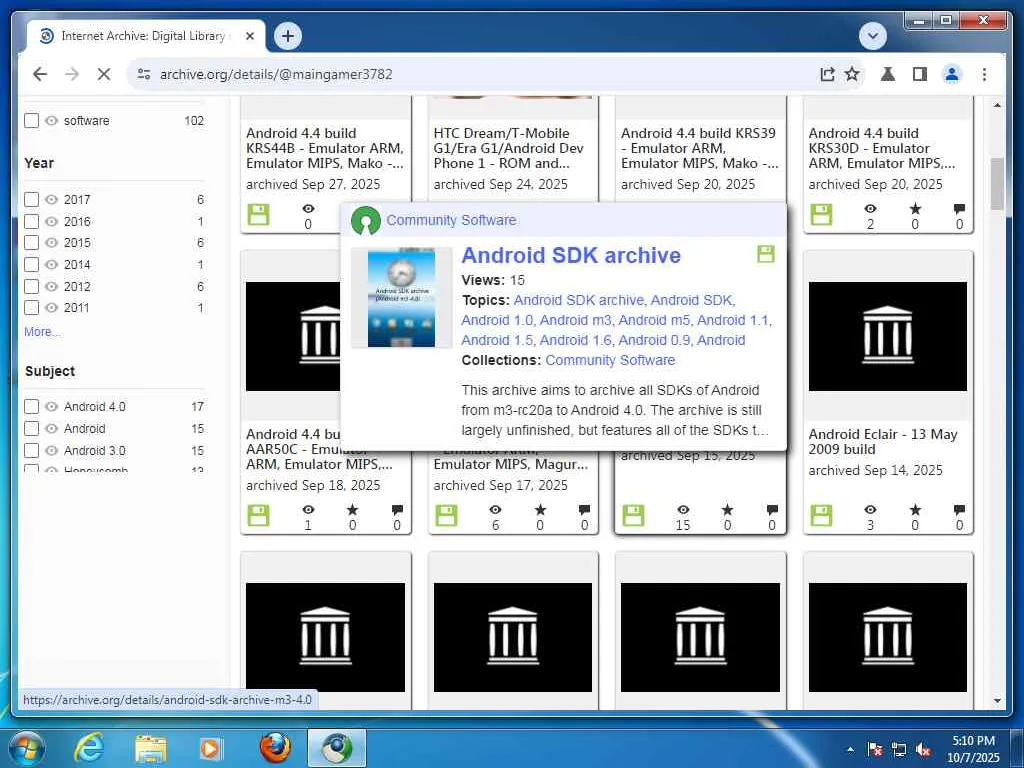The image size is (1024, 768).
Task: Share this page via address bar icon
Action: [x=827, y=74]
